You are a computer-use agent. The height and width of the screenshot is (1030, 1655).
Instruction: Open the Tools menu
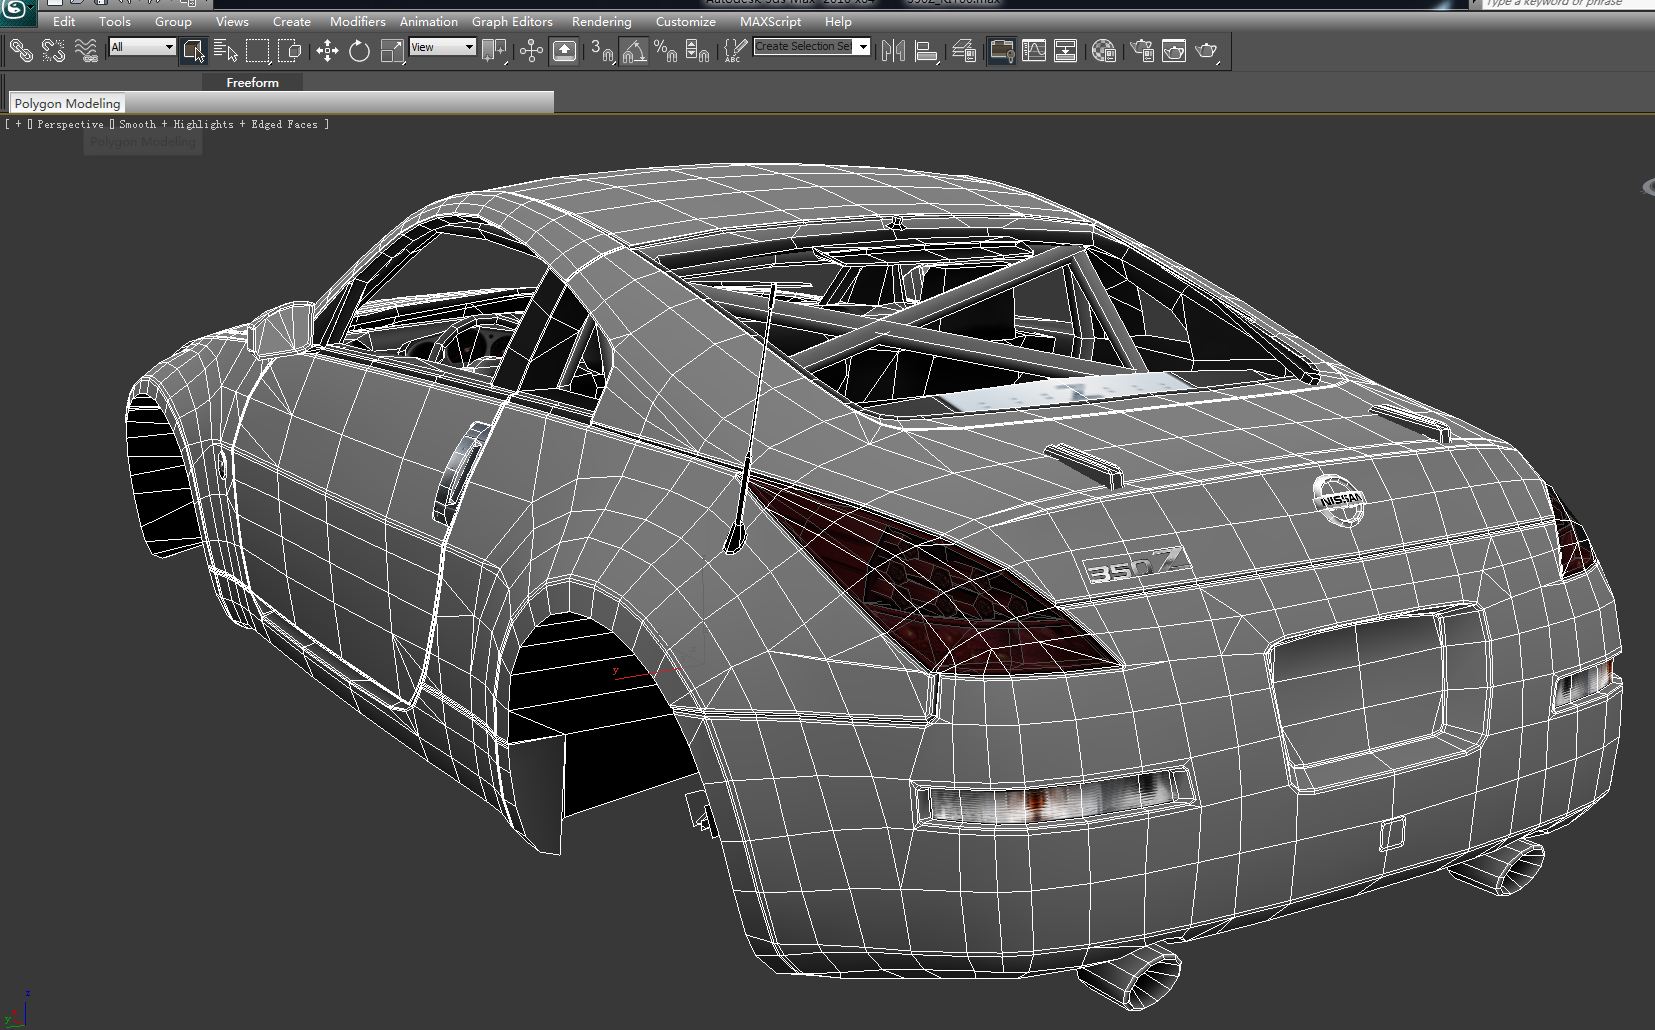(115, 21)
